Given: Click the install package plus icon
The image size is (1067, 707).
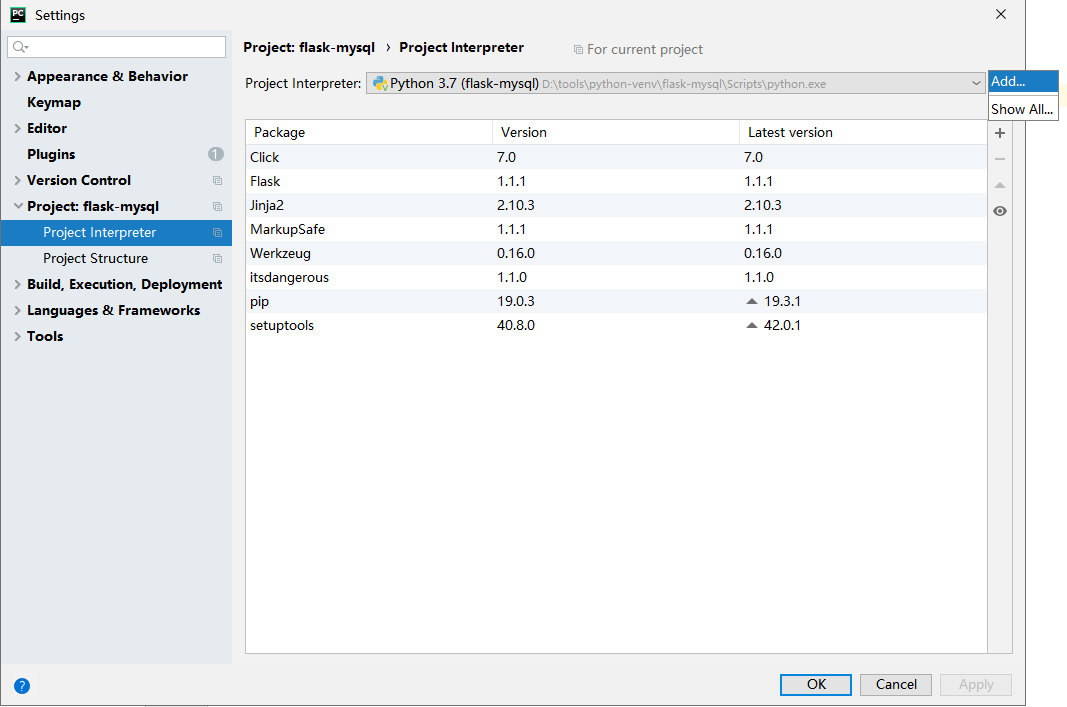Looking at the screenshot, I should pos(1000,133).
